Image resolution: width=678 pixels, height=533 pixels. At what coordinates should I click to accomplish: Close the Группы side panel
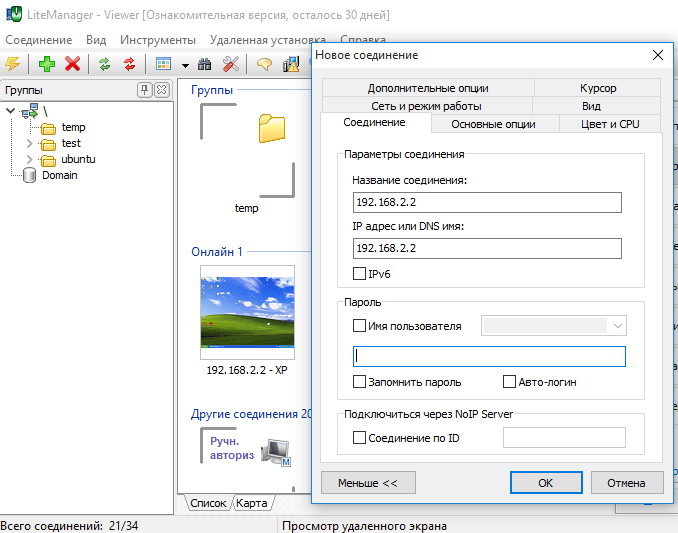click(x=162, y=90)
